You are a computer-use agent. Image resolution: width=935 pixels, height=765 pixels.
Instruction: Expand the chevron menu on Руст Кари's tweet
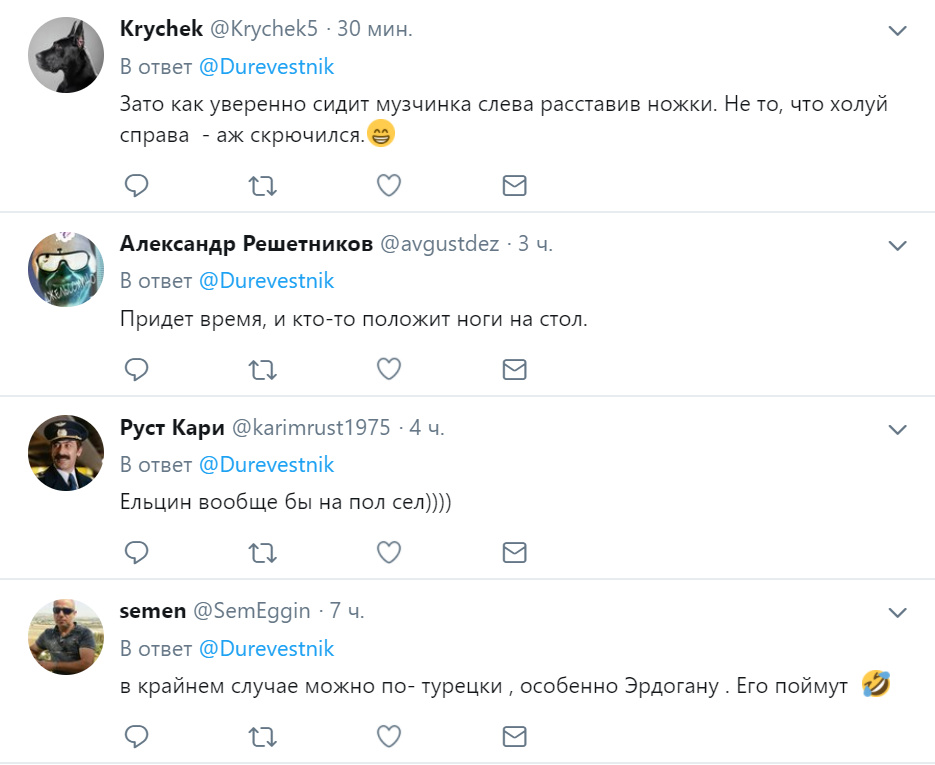pyautogui.click(x=897, y=429)
